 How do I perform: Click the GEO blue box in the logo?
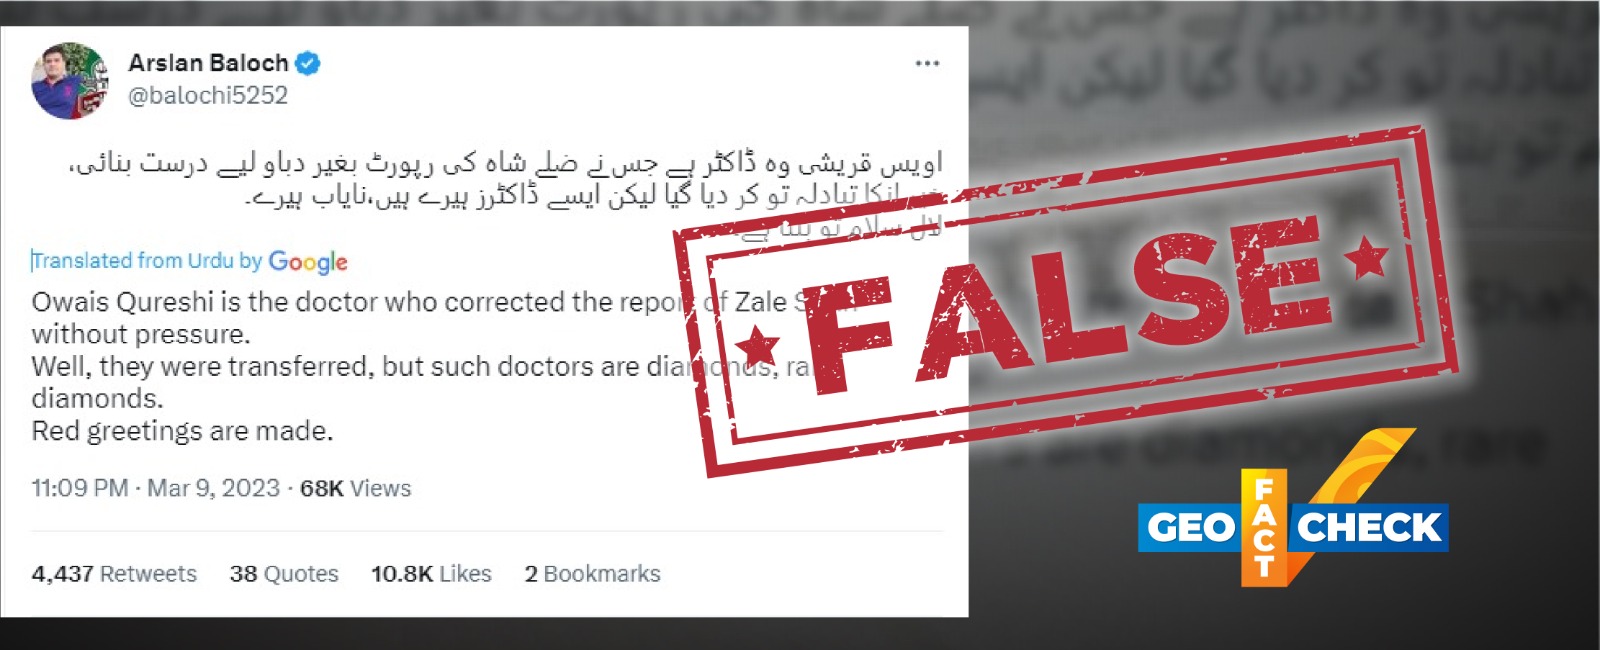(1190, 527)
